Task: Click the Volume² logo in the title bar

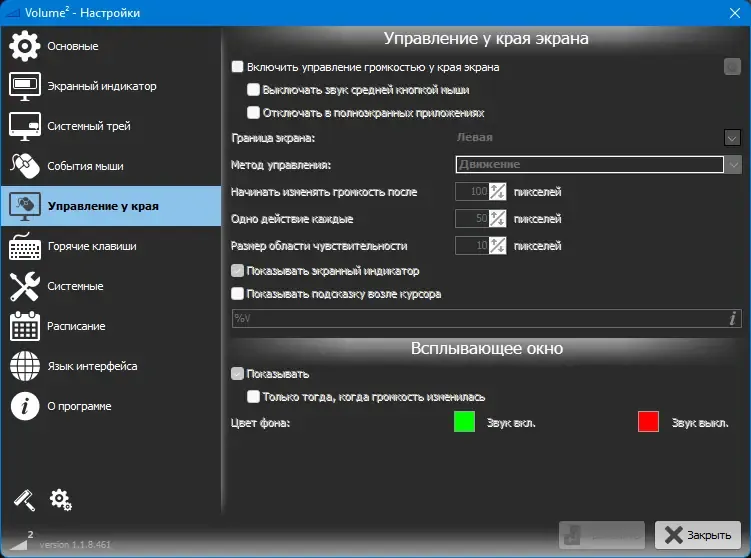Action: [x=12, y=13]
